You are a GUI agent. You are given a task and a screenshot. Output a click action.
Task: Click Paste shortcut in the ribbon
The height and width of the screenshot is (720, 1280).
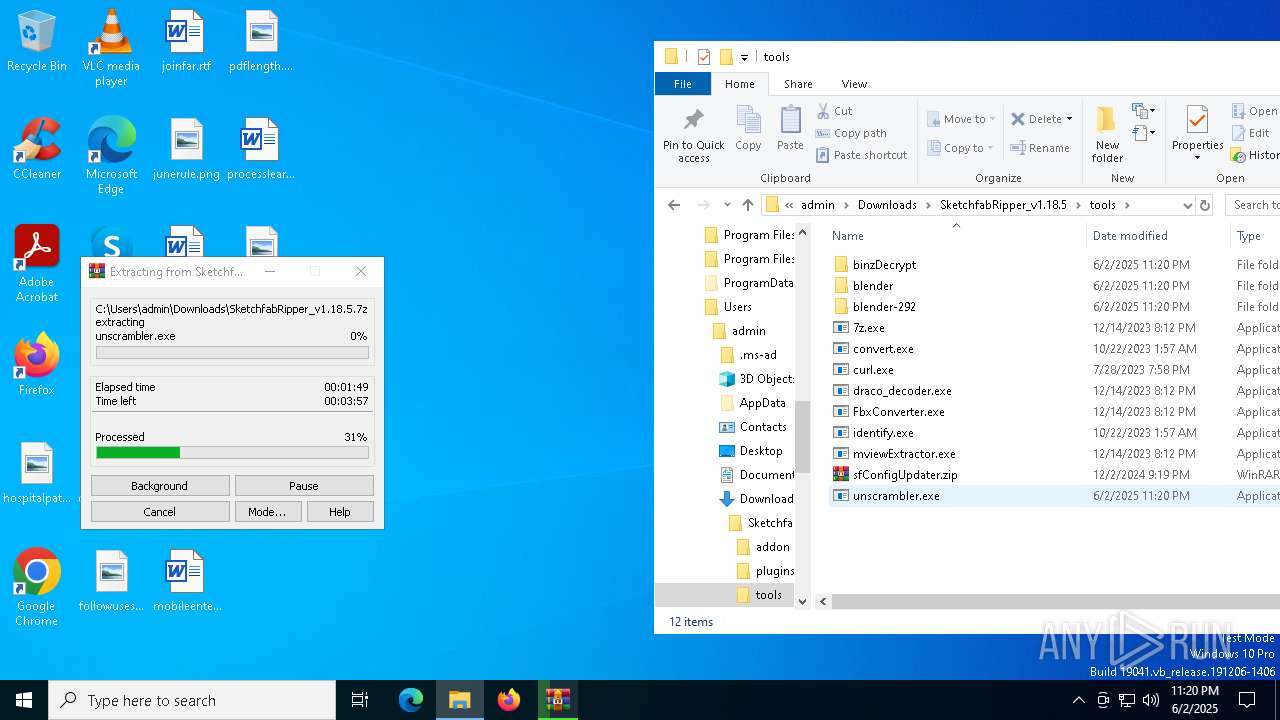click(x=861, y=155)
